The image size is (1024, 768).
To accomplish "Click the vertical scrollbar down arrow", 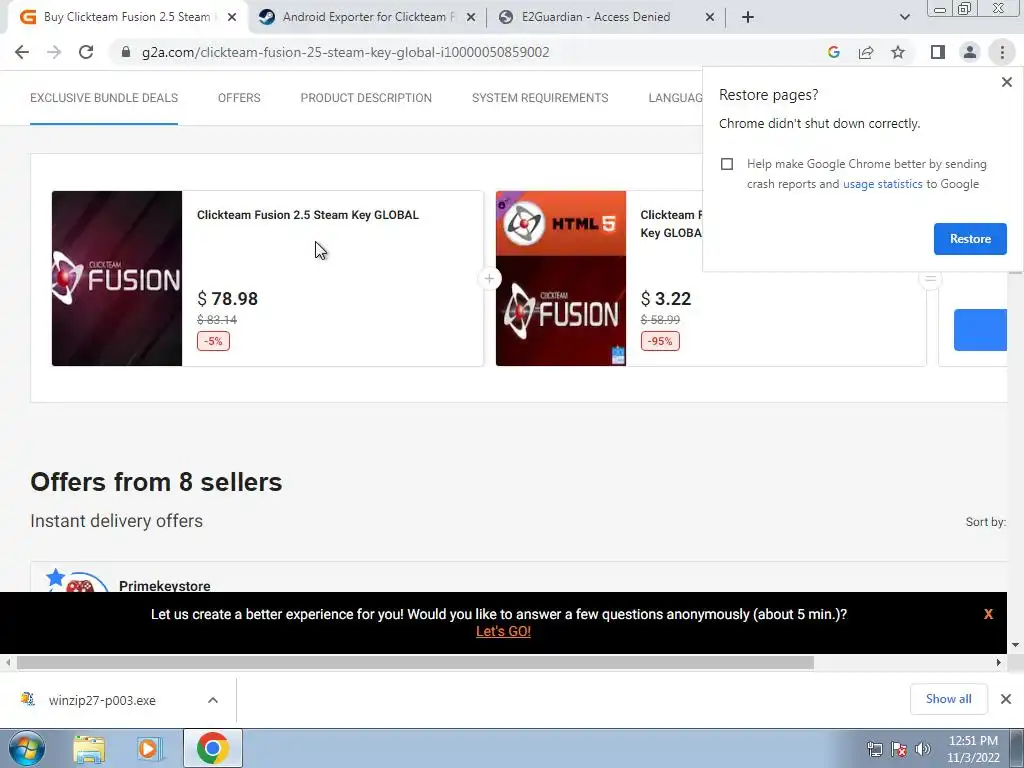I will (x=1016, y=645).
